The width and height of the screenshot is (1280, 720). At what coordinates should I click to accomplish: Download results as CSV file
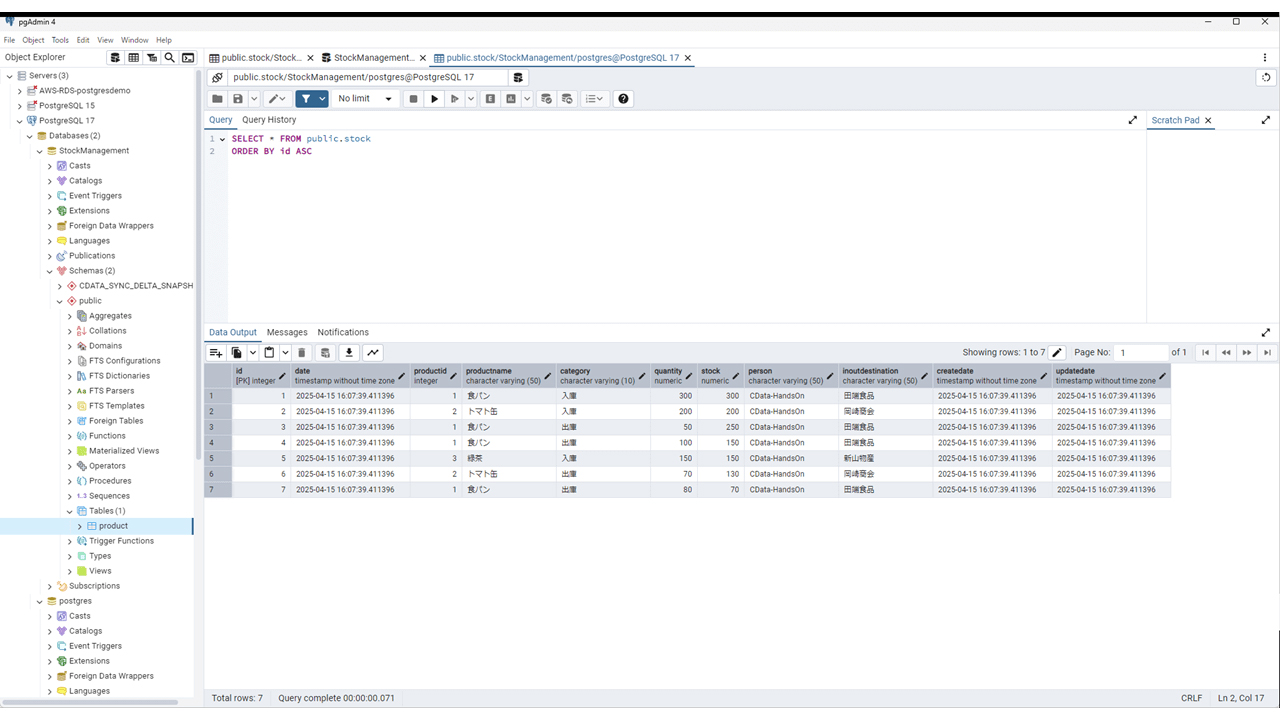(349, 353)
